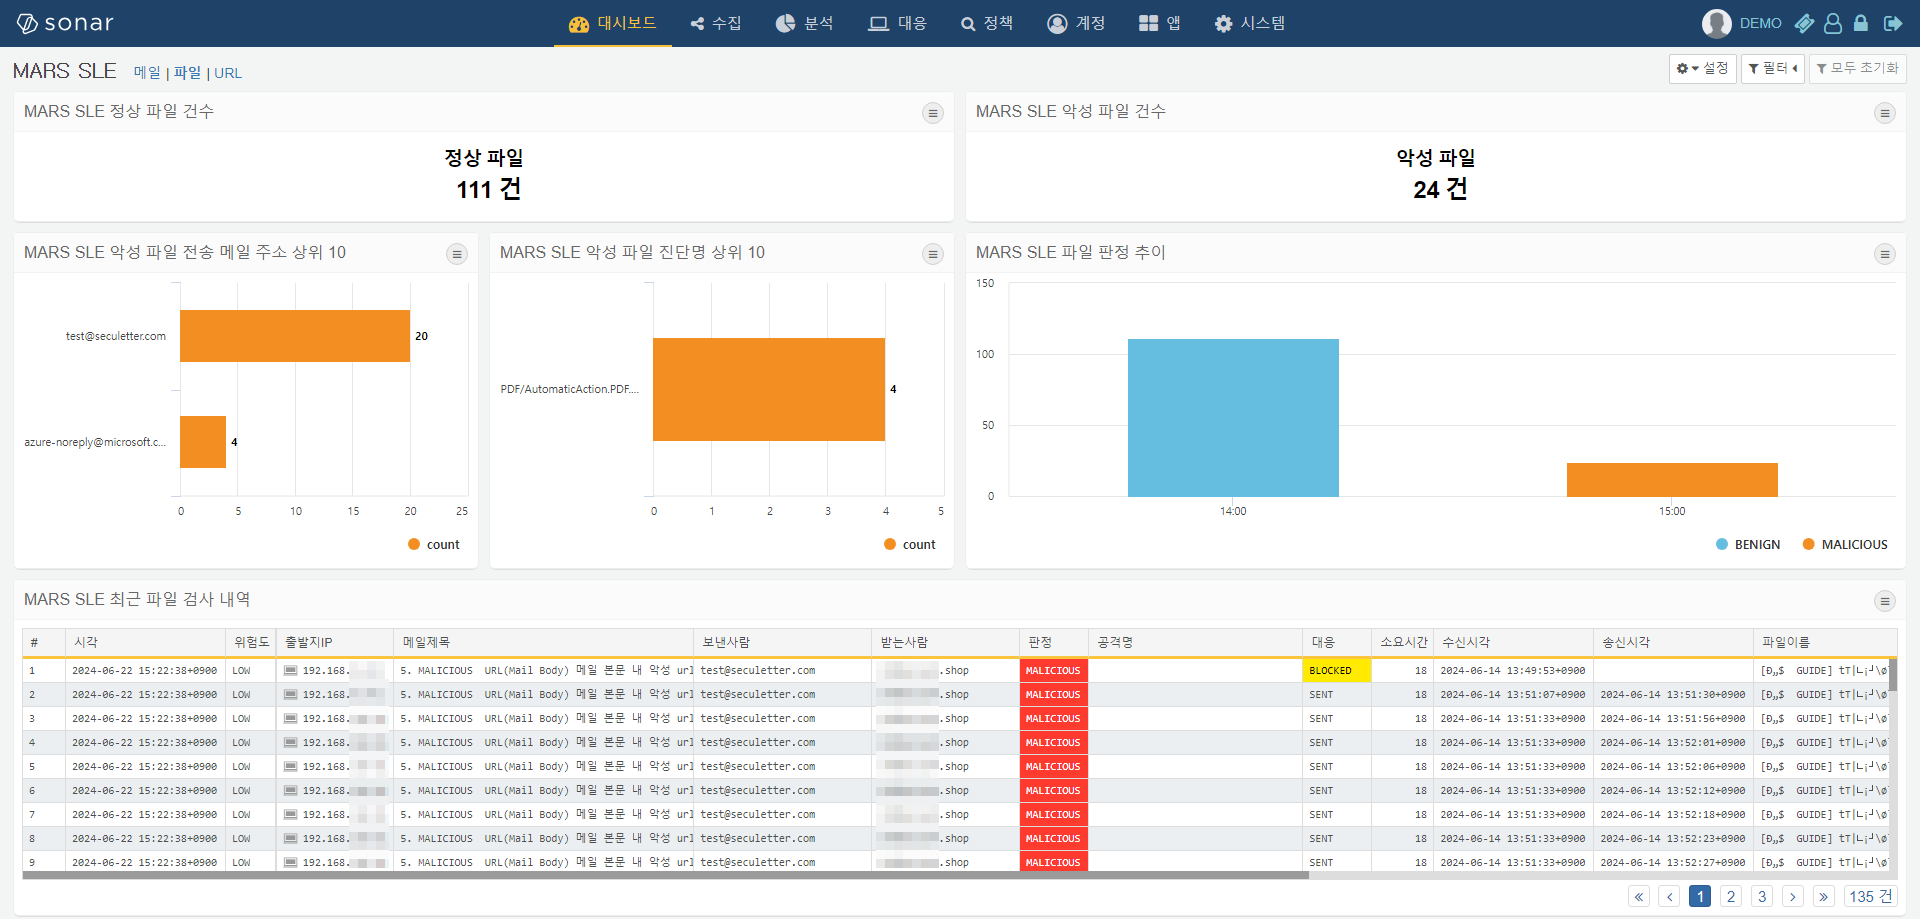1920x919 pixels.
Task: Open the 파일 link next to MARS SLE
Action: [187, 73]
